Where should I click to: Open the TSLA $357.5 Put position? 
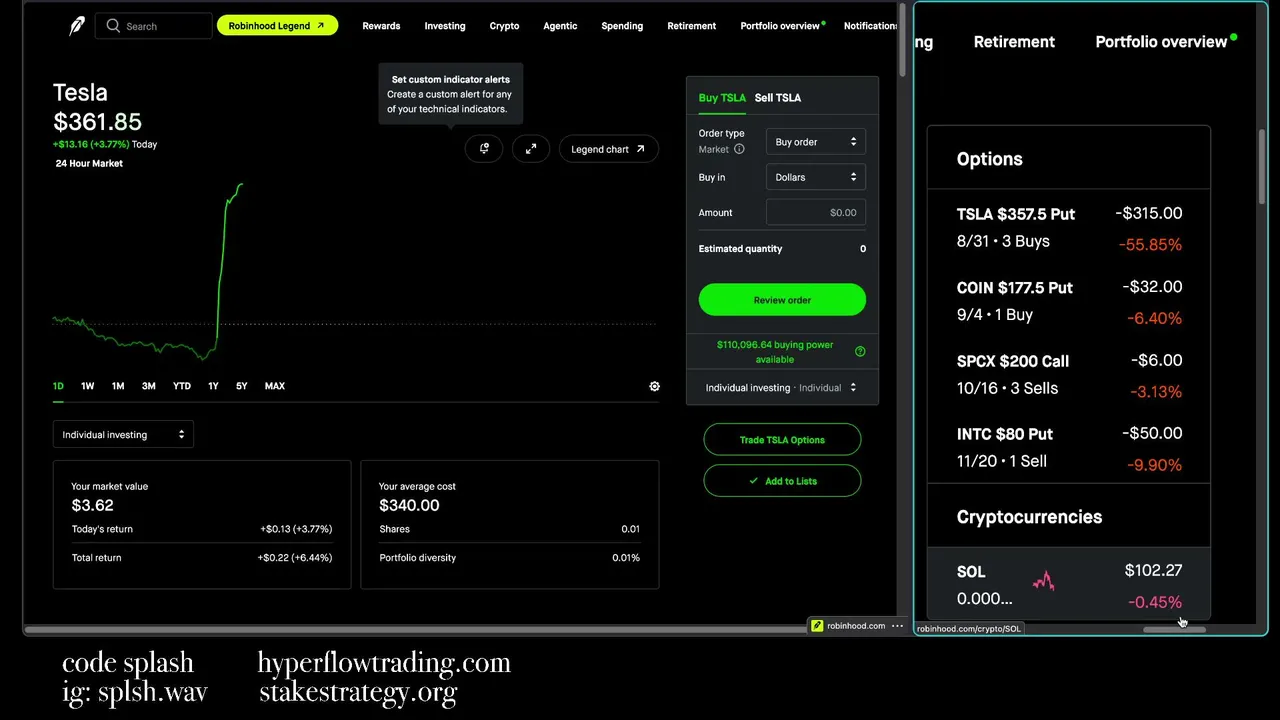point(1069,228)
